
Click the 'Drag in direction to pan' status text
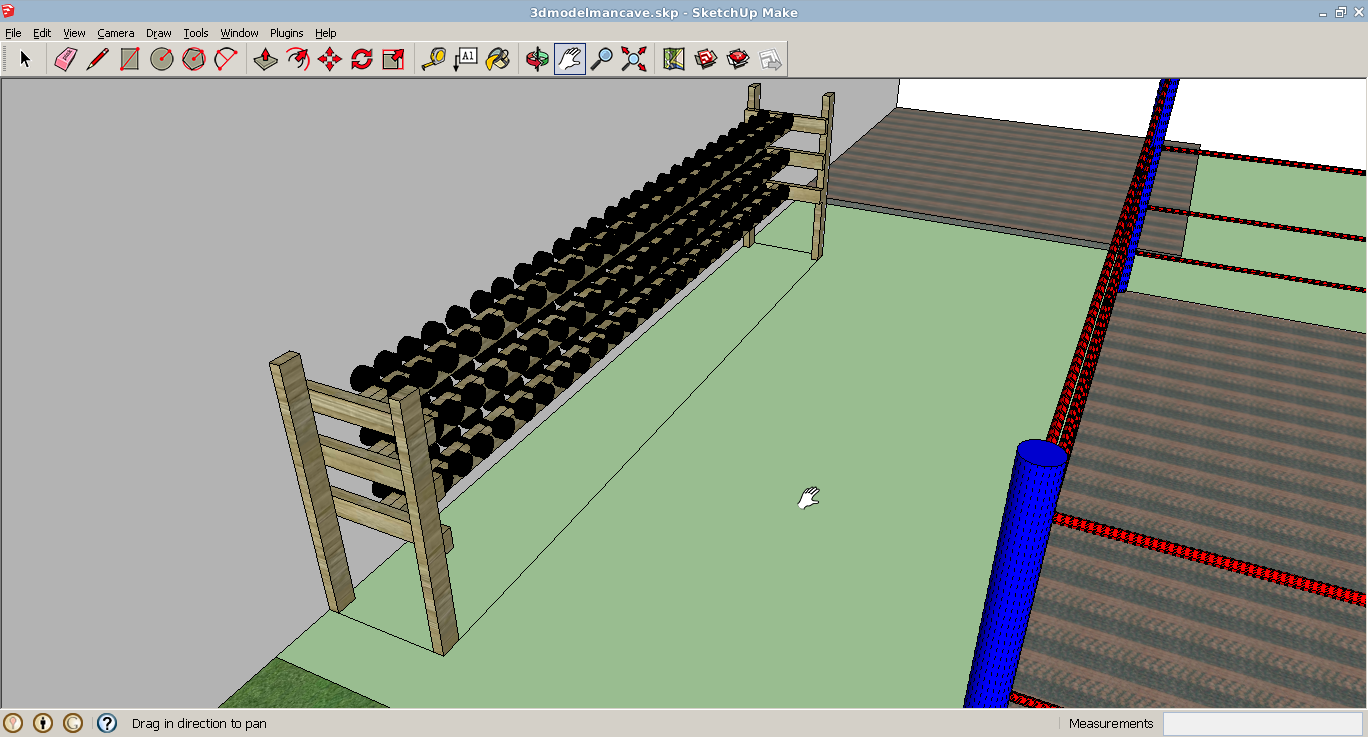pos(199,723)
